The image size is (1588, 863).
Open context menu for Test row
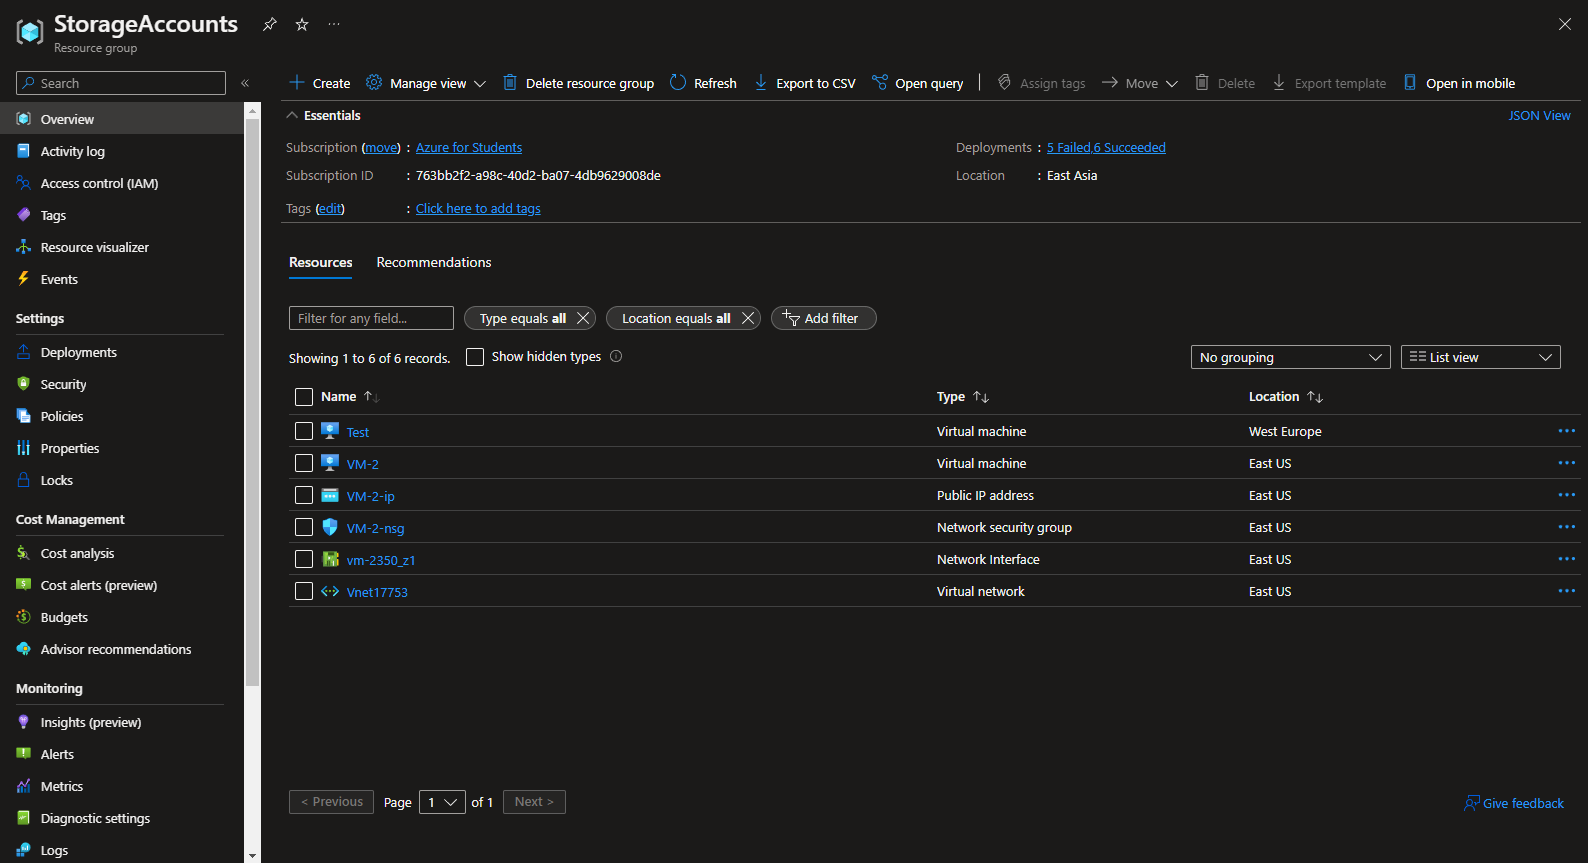(x=1566, y=431)
